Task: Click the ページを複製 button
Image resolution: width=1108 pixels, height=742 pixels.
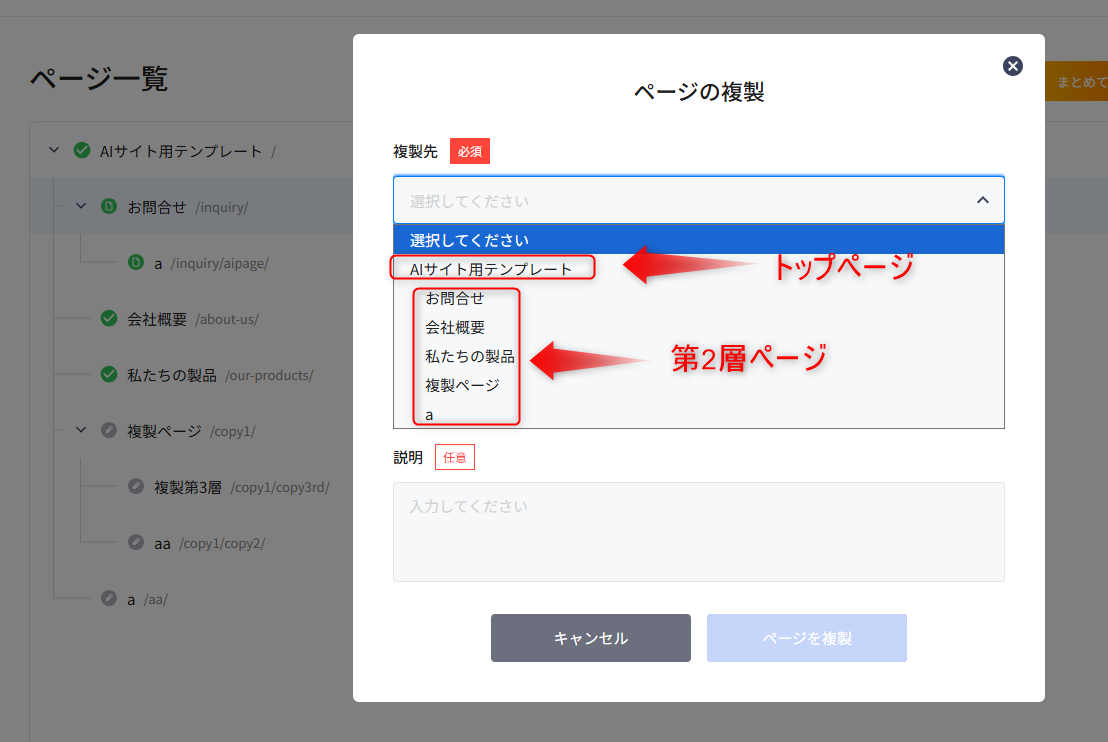Action: 806,638
